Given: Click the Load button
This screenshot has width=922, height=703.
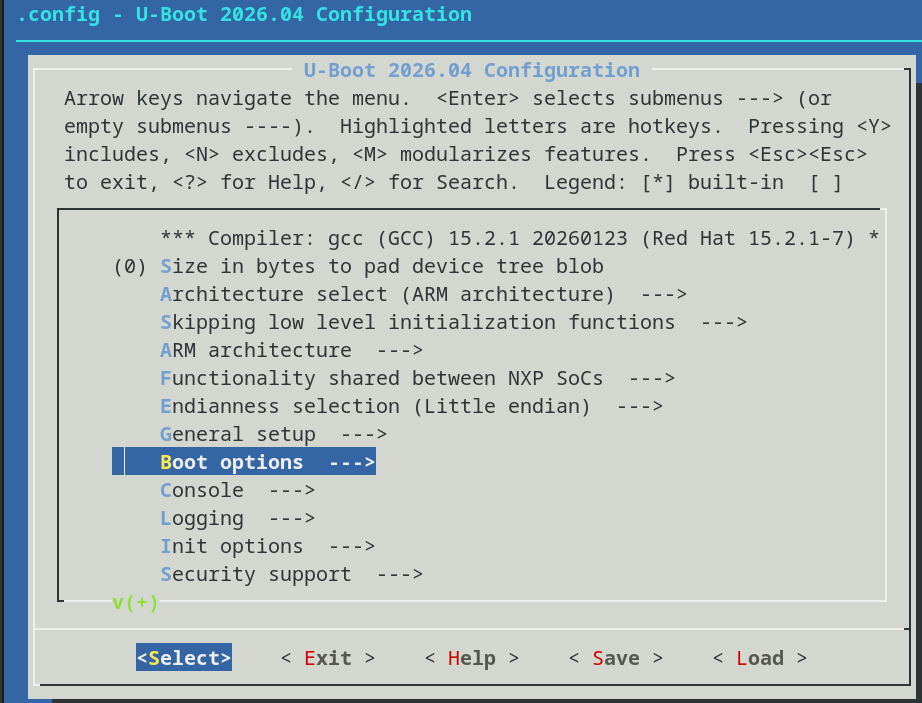Looking at the screenshot, I should coord(759,658).
